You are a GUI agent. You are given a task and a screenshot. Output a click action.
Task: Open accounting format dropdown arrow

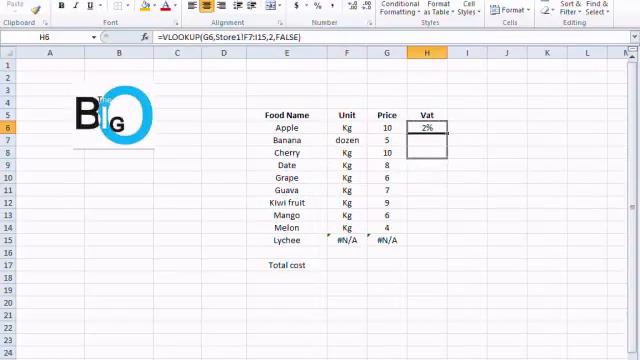click(306, 5)
